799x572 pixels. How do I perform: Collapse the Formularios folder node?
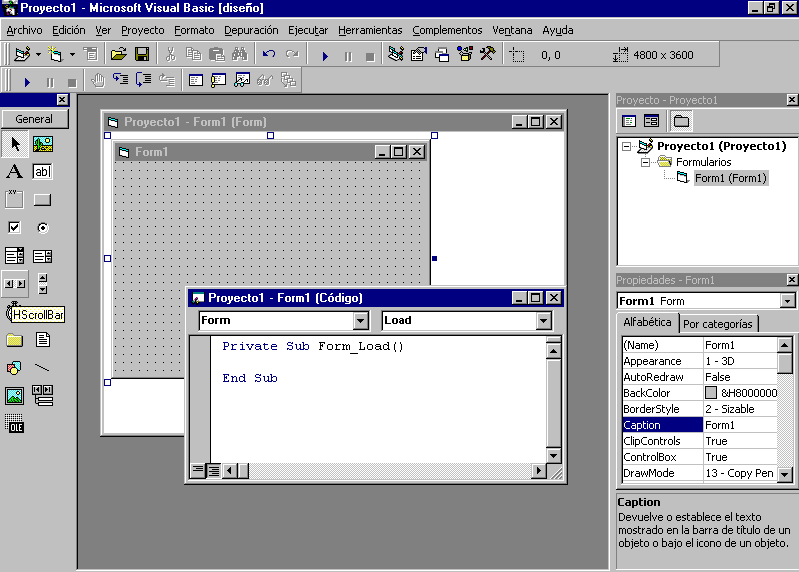click(645, 162)
